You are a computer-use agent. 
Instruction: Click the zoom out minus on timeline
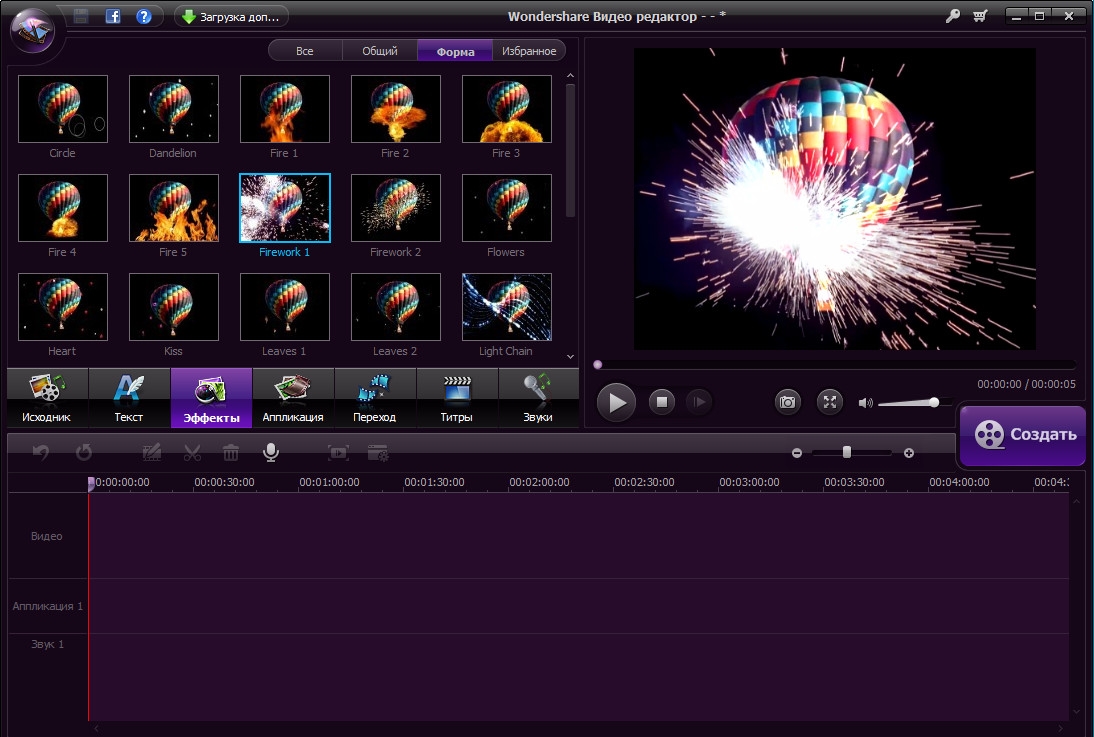pos(797,453)
